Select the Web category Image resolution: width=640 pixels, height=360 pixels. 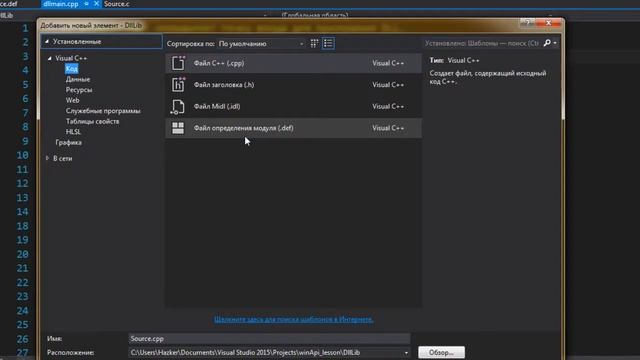(72, 100)
